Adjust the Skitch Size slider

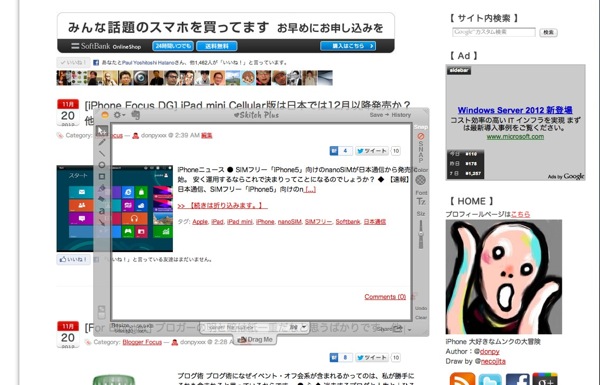[421, 234]
